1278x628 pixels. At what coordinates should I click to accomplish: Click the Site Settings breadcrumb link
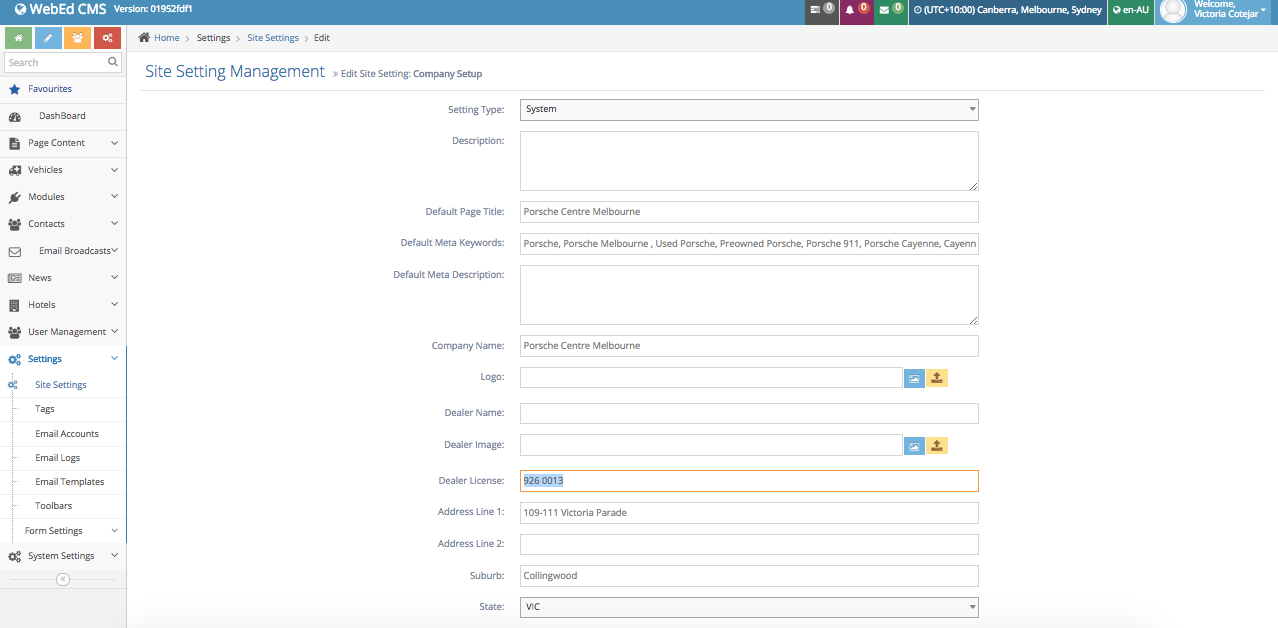(273, 38)
